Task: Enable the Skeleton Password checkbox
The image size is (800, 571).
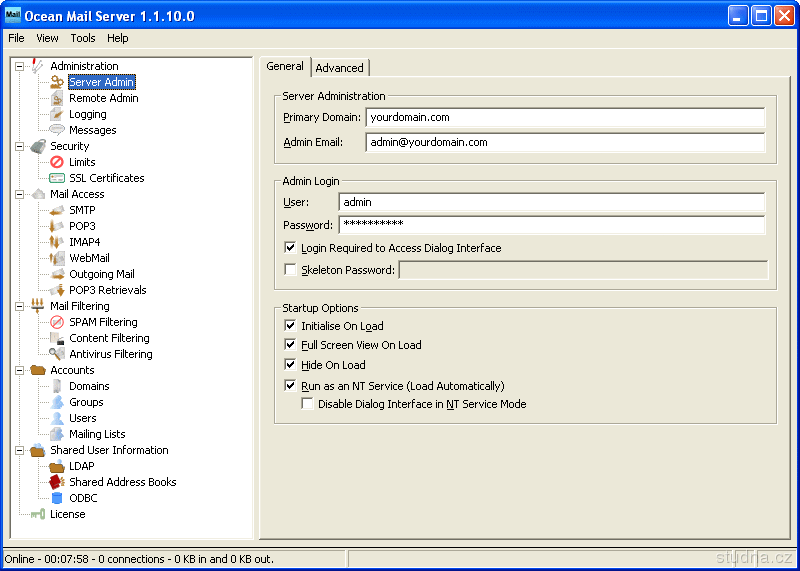Action: 290,270
